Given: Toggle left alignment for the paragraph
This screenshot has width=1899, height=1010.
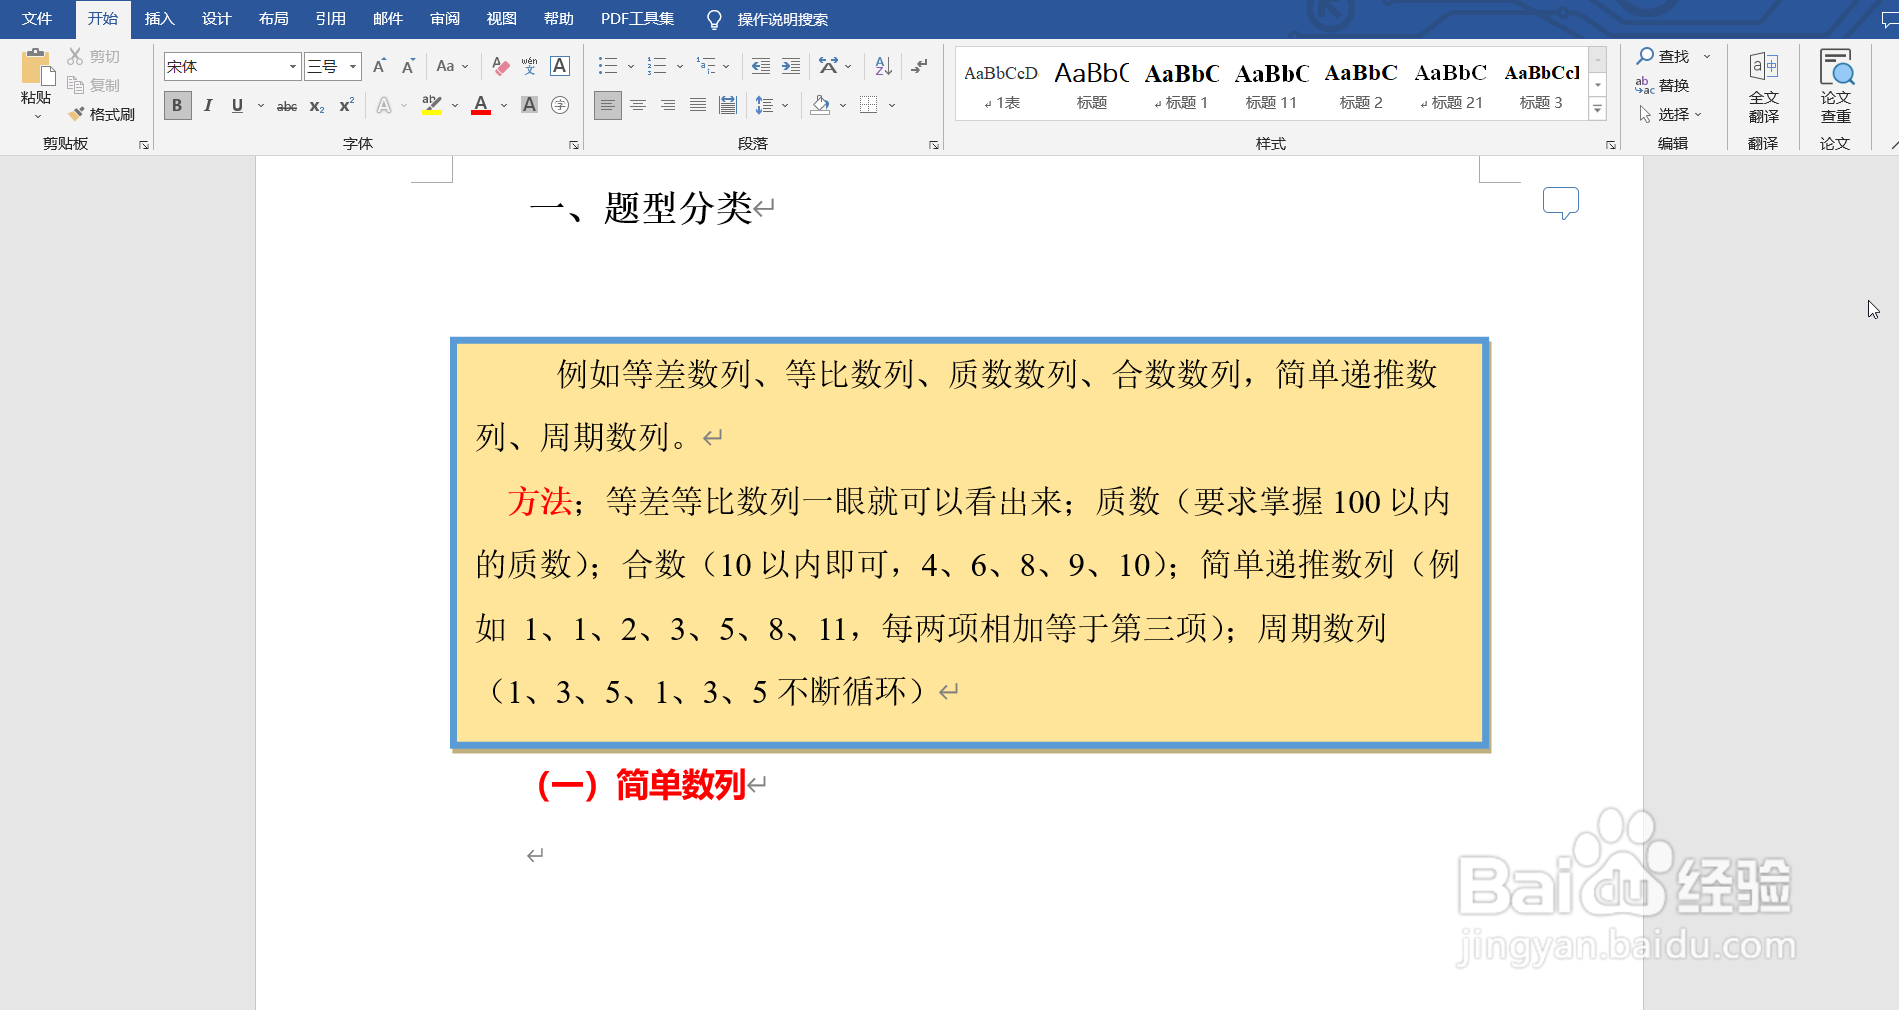Looking at the screenshot, I should [x=607, y=105].
